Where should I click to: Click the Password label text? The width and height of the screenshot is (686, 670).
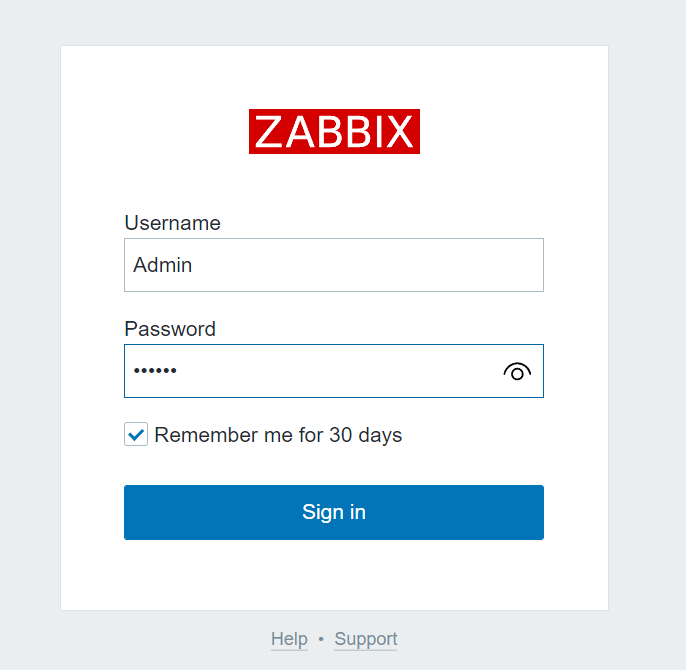pos(170,329)
